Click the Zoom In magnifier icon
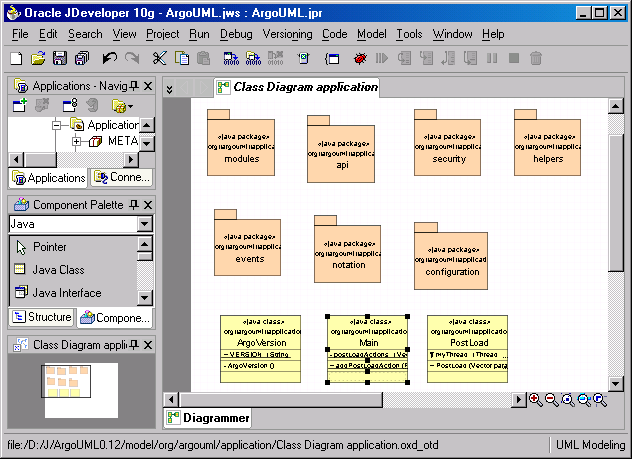 click(536, 400)
